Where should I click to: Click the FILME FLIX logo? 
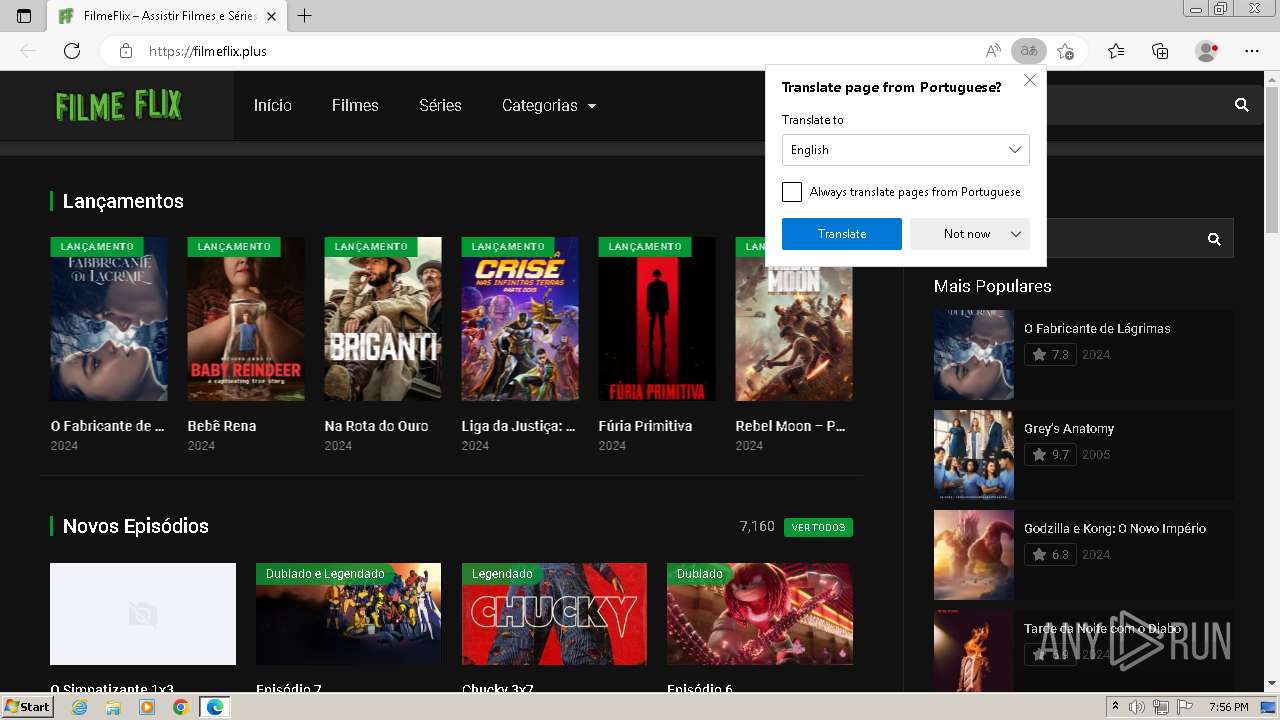point(118,105)
